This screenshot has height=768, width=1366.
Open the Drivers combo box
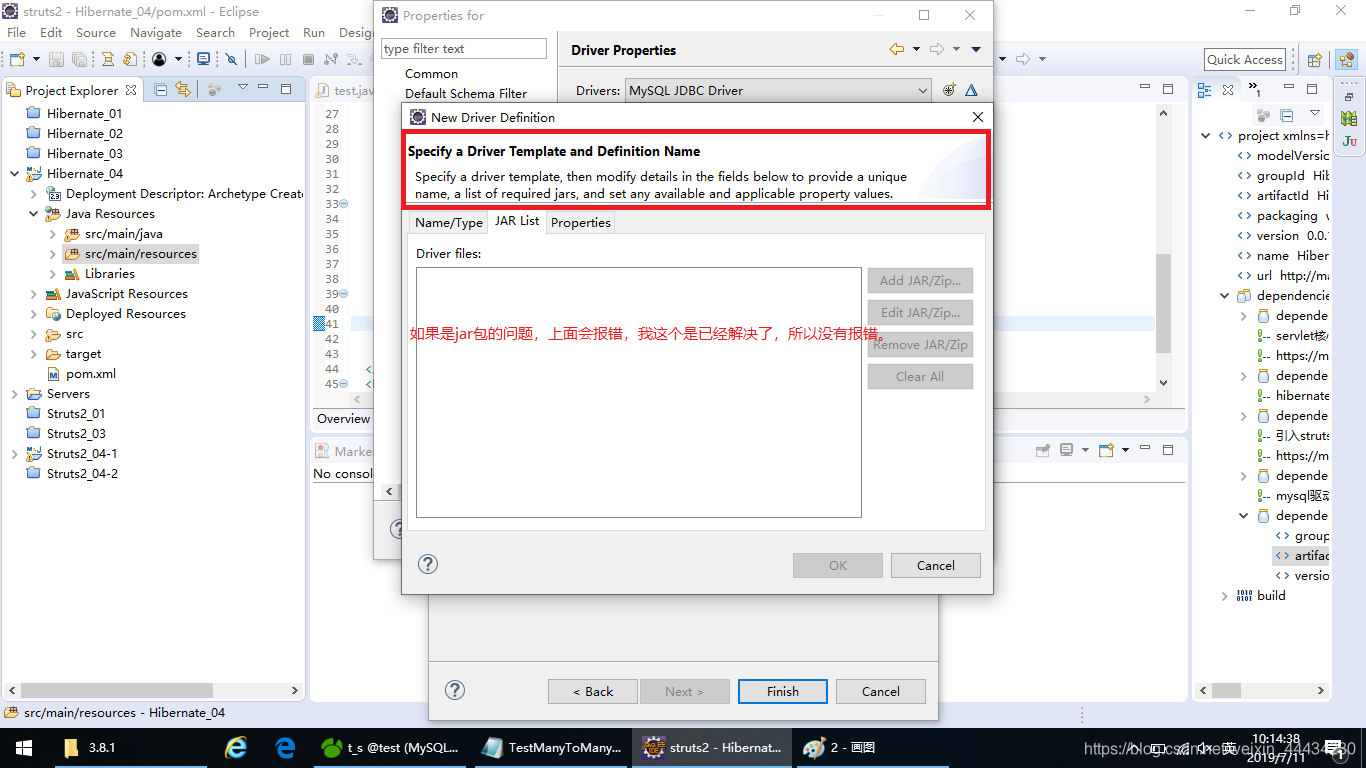tap(778, 90)
